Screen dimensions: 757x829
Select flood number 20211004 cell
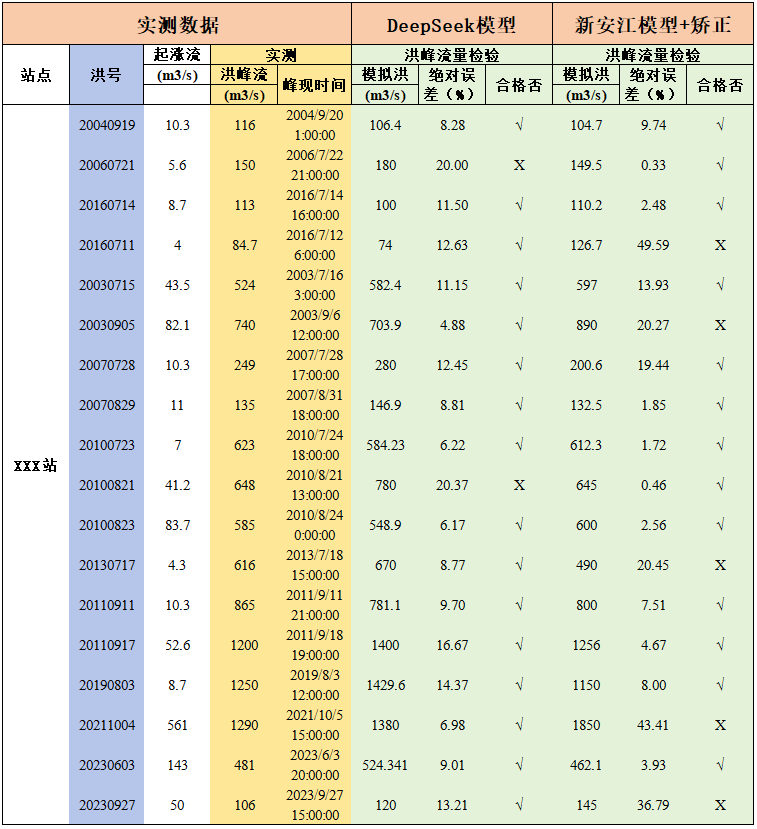(x=107, y=725)
